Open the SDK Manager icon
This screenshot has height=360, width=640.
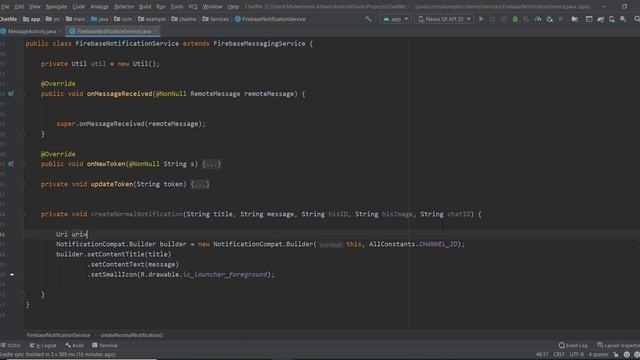click(x=623, y=19)
